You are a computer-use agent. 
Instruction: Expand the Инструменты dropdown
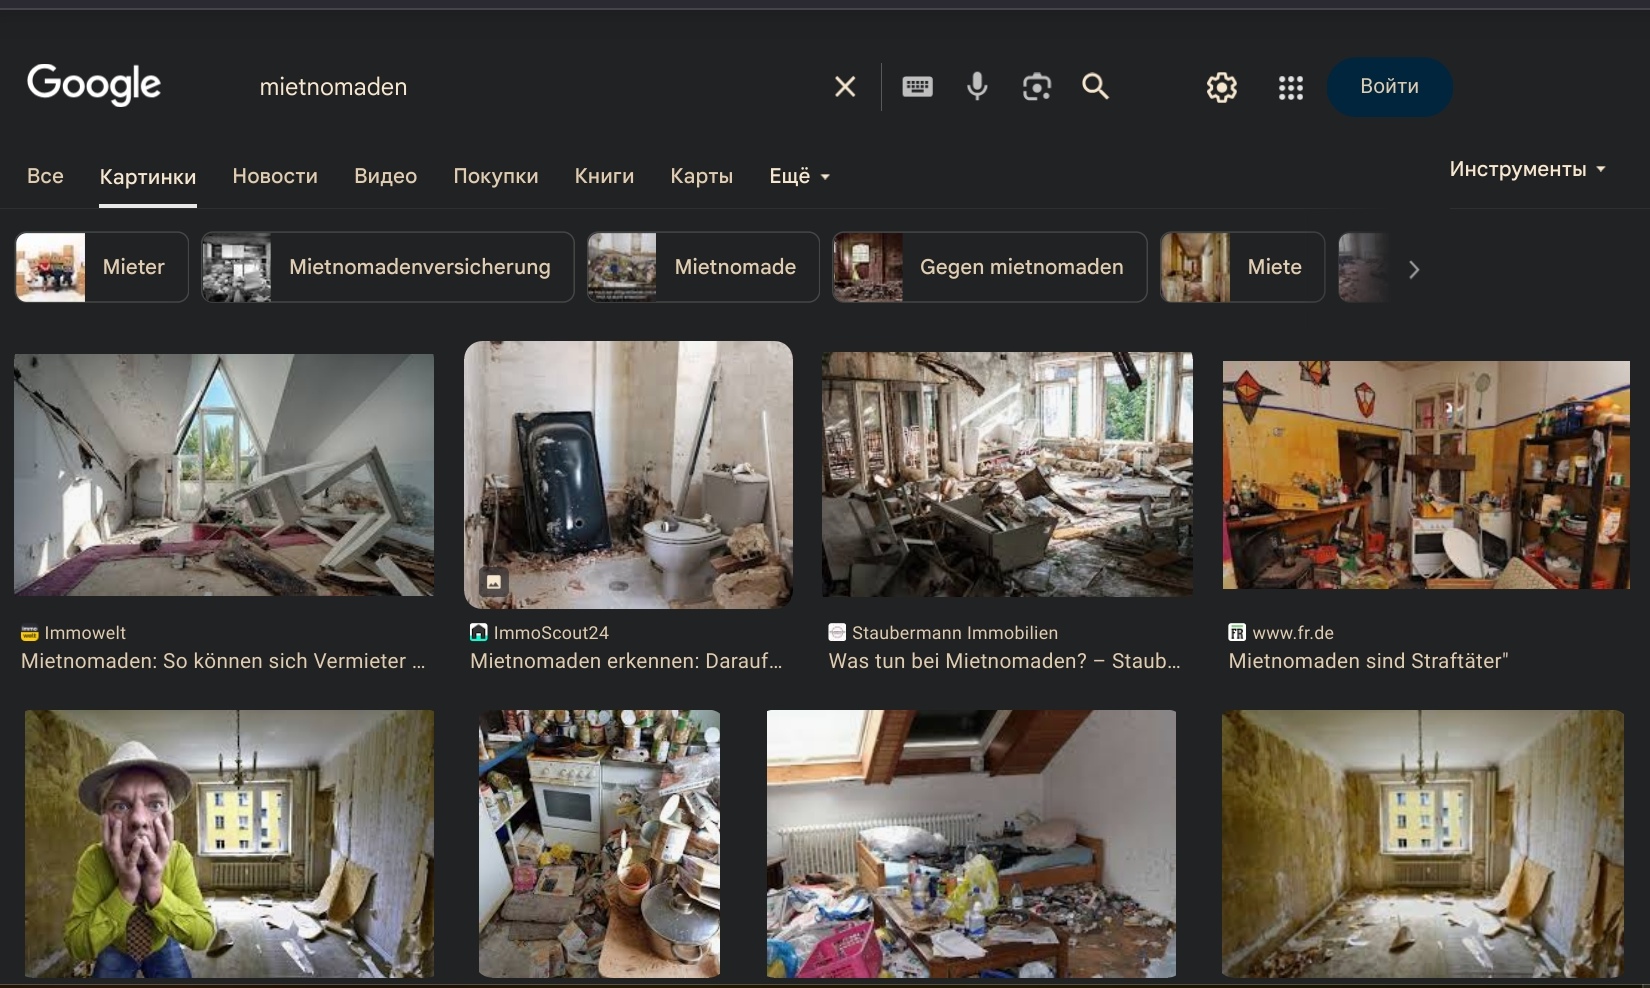click(1527, 169)
